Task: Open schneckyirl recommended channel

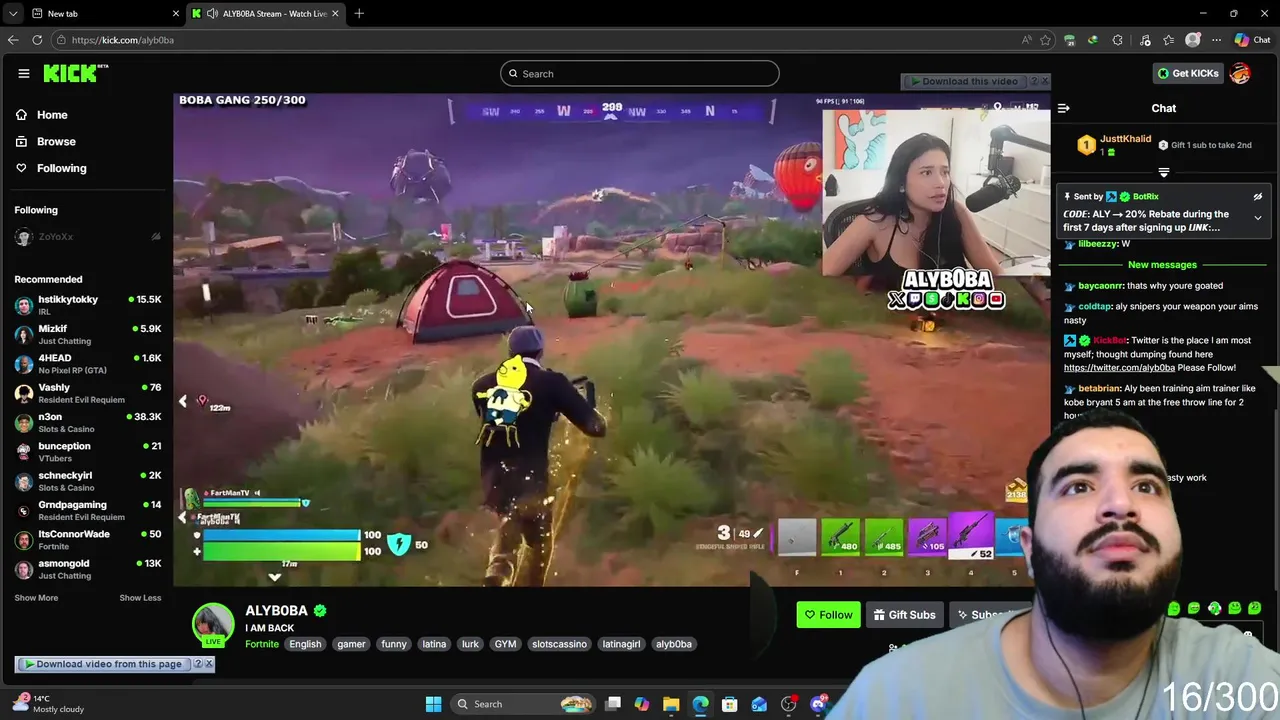Action: pos(87,481)
